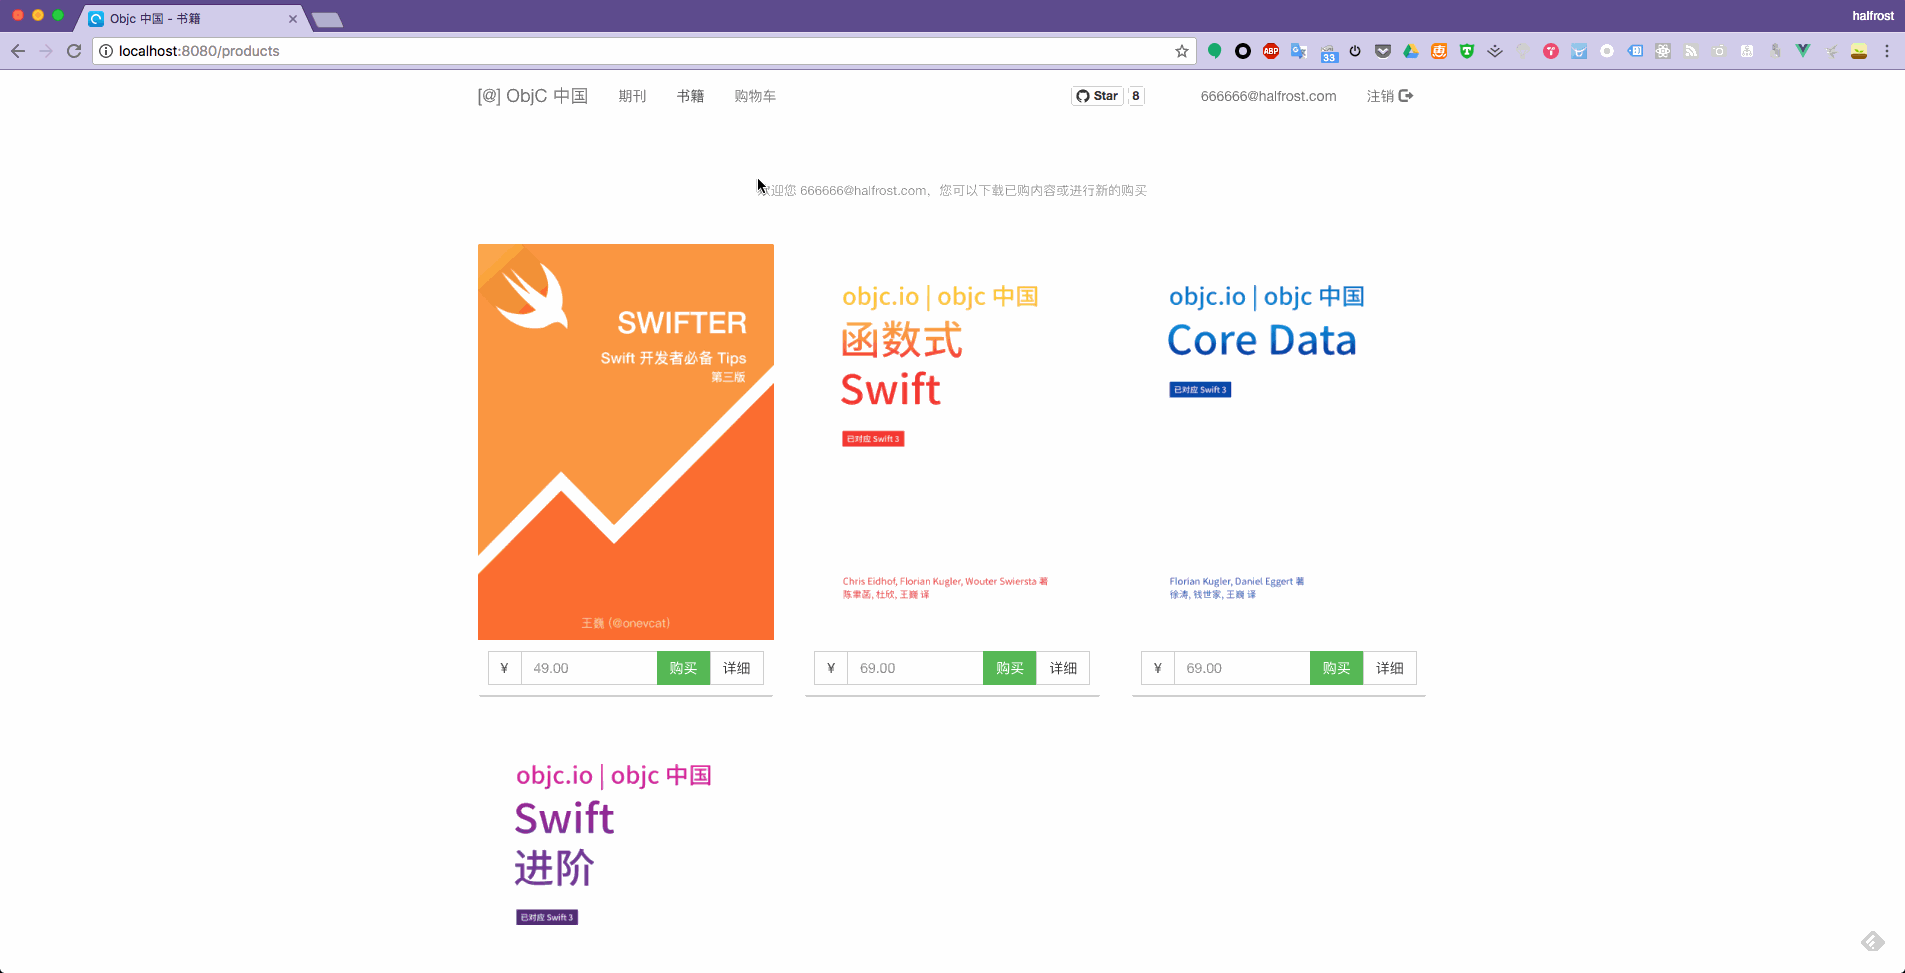
Task: Open the Google Translate extension
Action: point(1299,51)
